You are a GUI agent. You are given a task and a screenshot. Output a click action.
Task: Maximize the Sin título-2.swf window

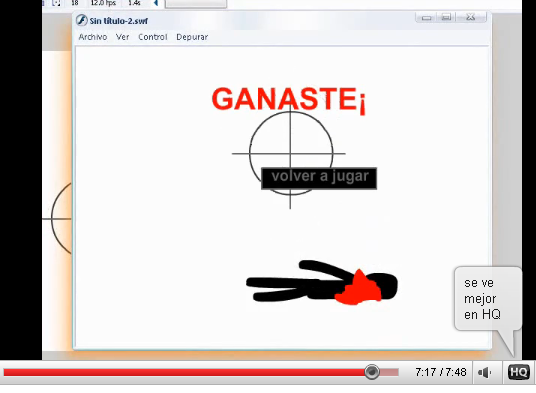coord(446,17)
